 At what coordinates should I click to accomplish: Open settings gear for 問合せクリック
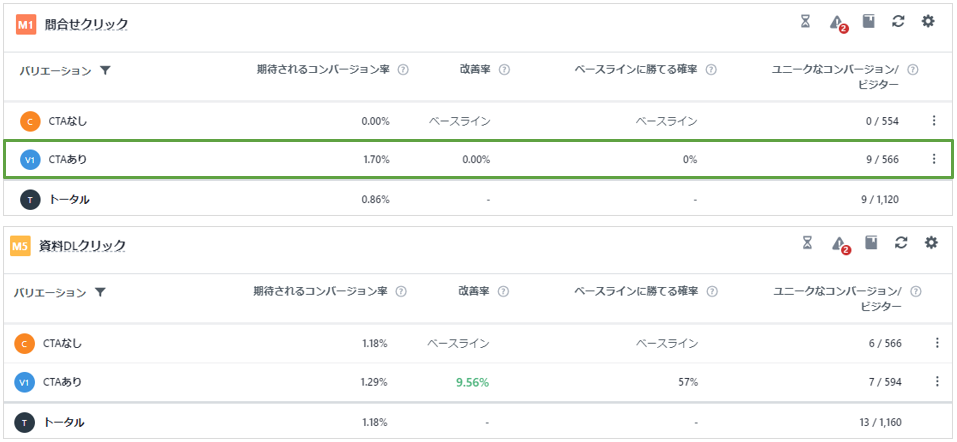tap(928, 22)
